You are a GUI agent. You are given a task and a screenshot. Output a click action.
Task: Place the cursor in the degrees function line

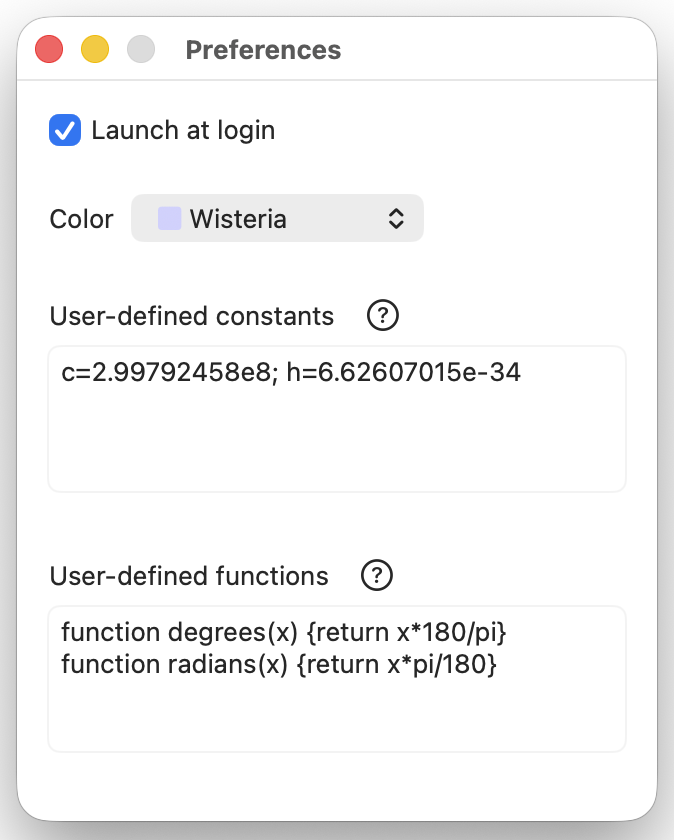[284, 633]
